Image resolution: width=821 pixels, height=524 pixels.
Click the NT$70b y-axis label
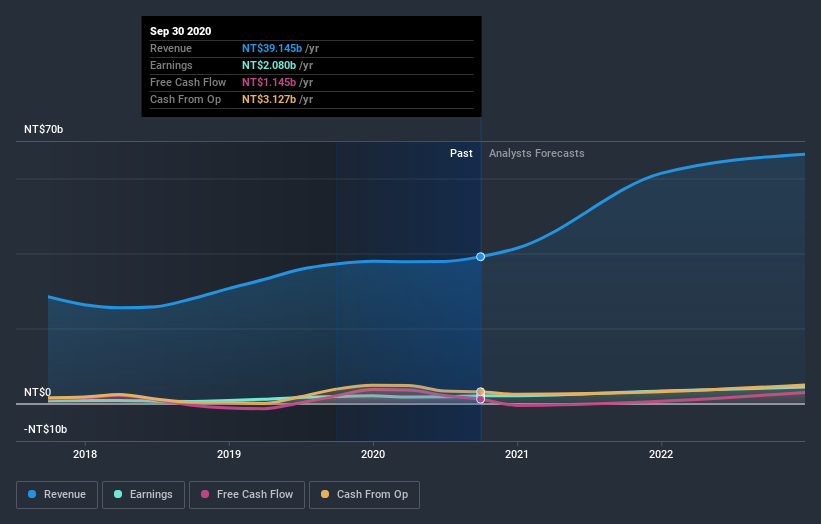tap(43, 129)
